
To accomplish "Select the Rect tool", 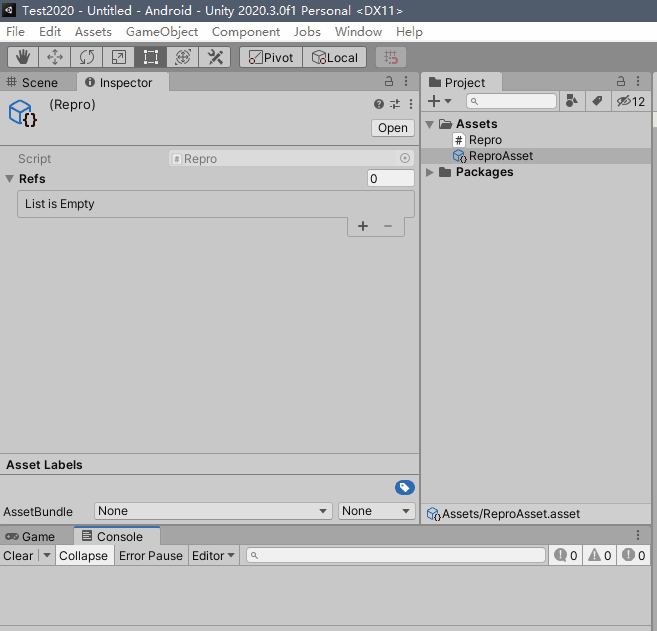I will 150,57.
